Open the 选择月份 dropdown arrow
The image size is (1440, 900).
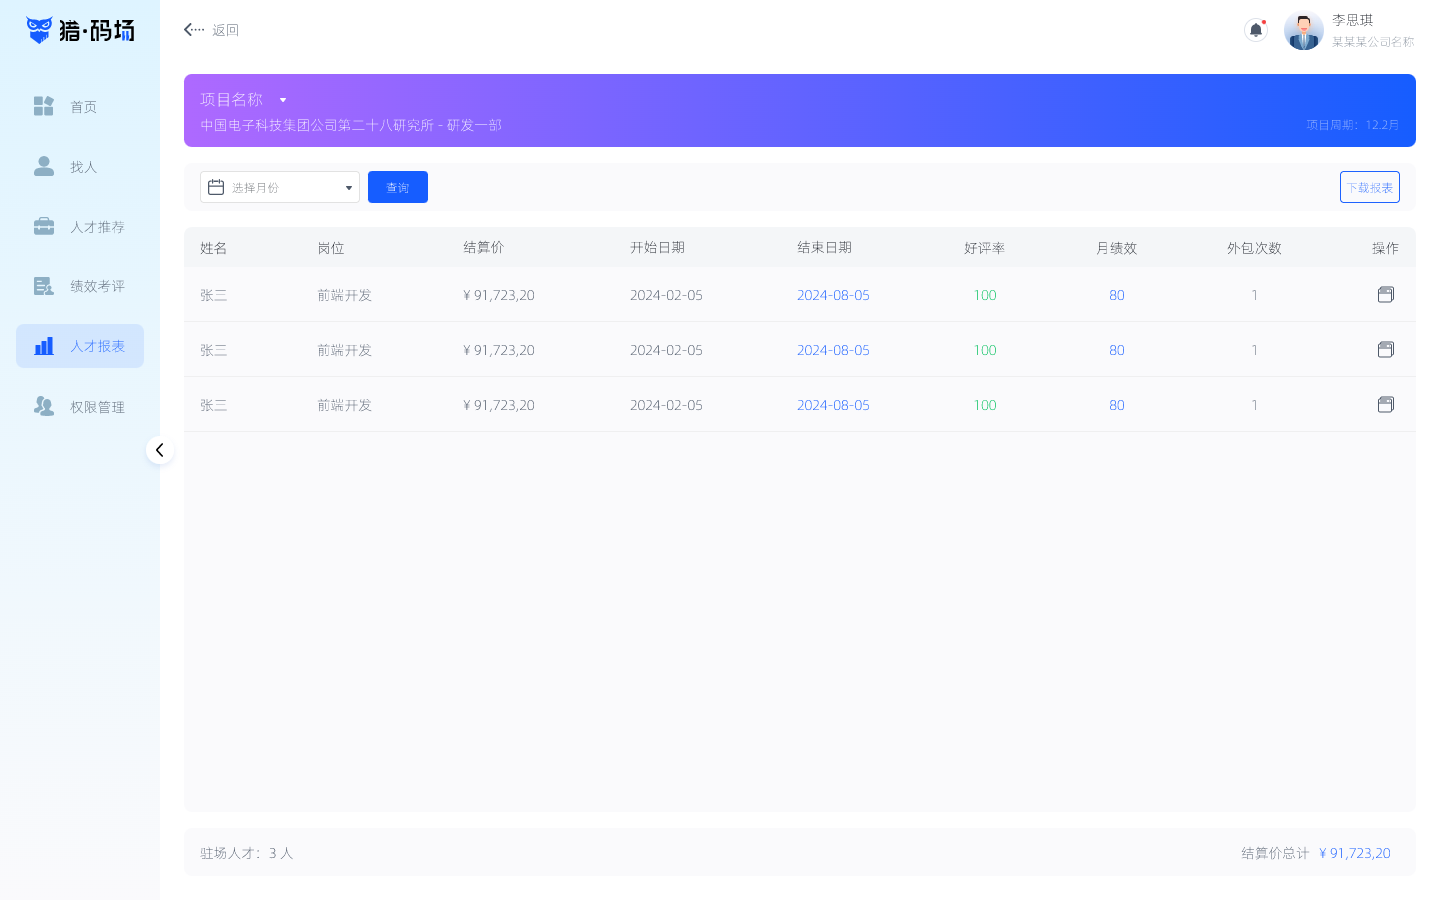click(348, 188)
